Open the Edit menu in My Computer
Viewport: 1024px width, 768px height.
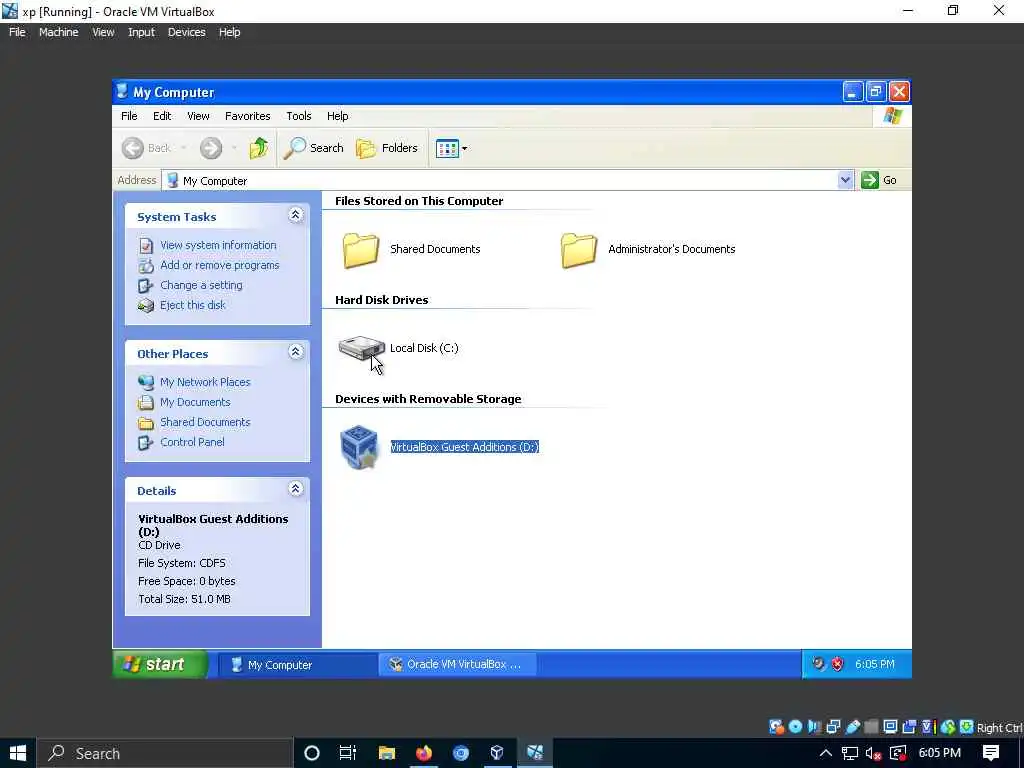(x=162, y=116)
